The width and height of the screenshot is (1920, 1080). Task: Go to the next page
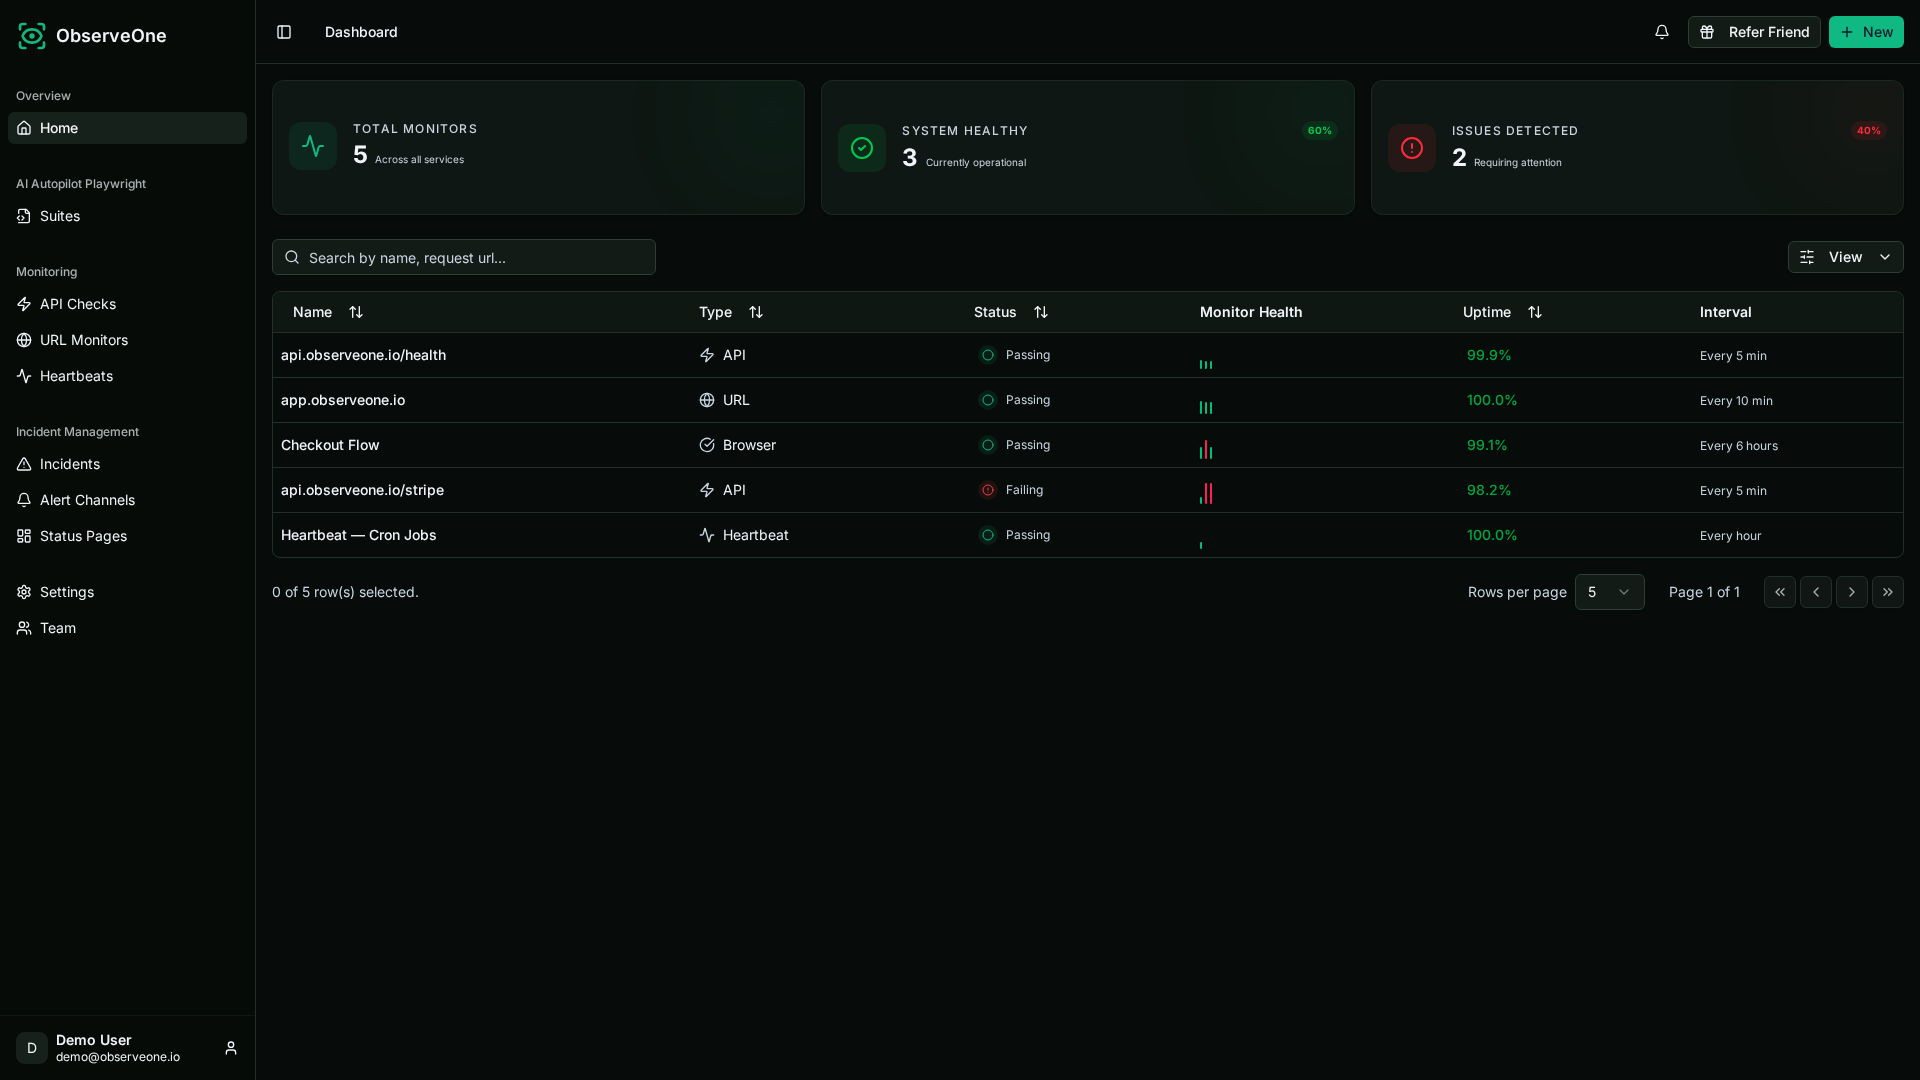tap(1852, 592)
